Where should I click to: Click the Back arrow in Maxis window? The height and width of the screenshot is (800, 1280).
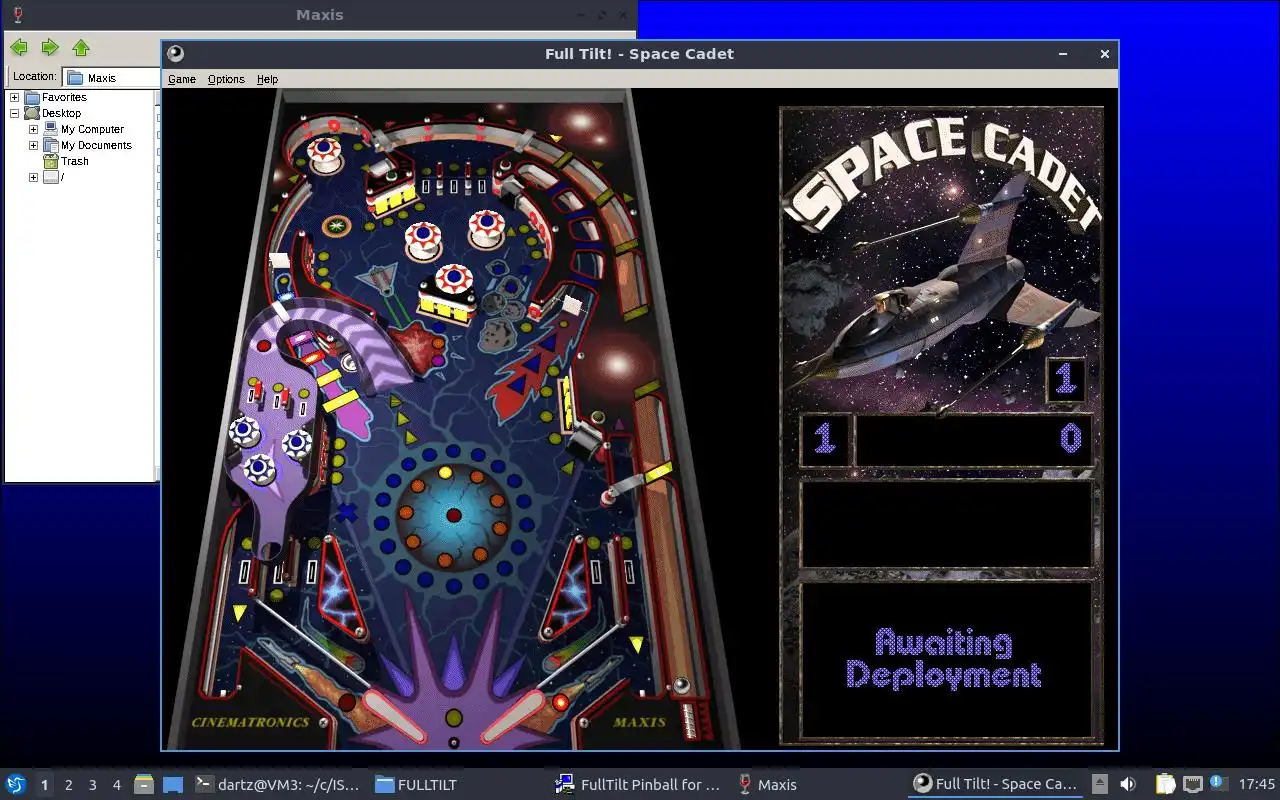click(x=19, y=47)
